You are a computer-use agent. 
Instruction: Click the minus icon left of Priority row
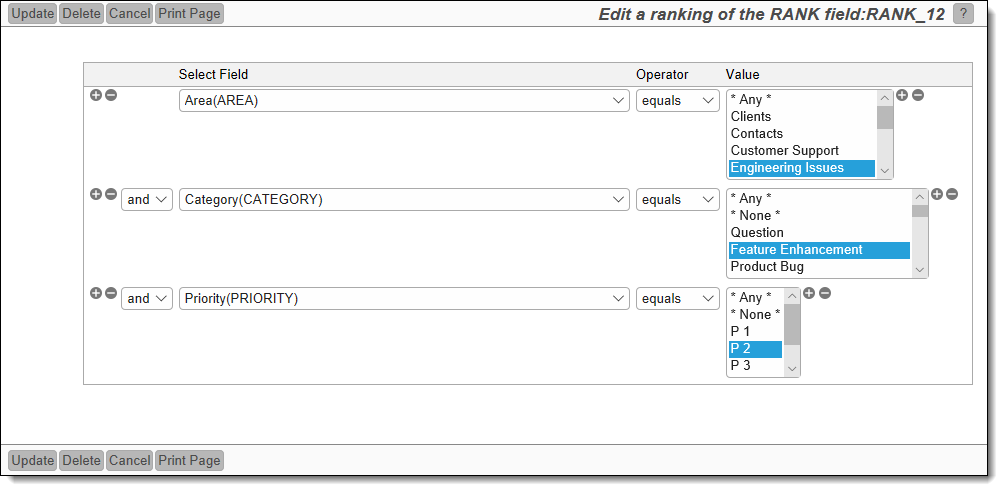tap(111, 293)
